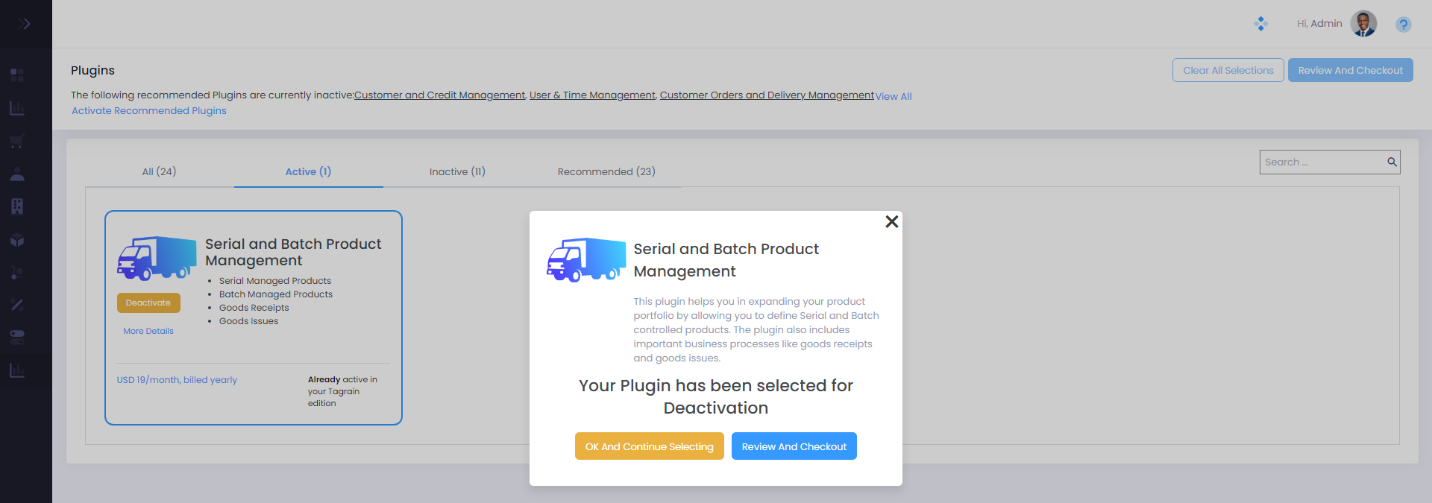
Task: Open the person icon in sidebar
Action: [17, 174]
